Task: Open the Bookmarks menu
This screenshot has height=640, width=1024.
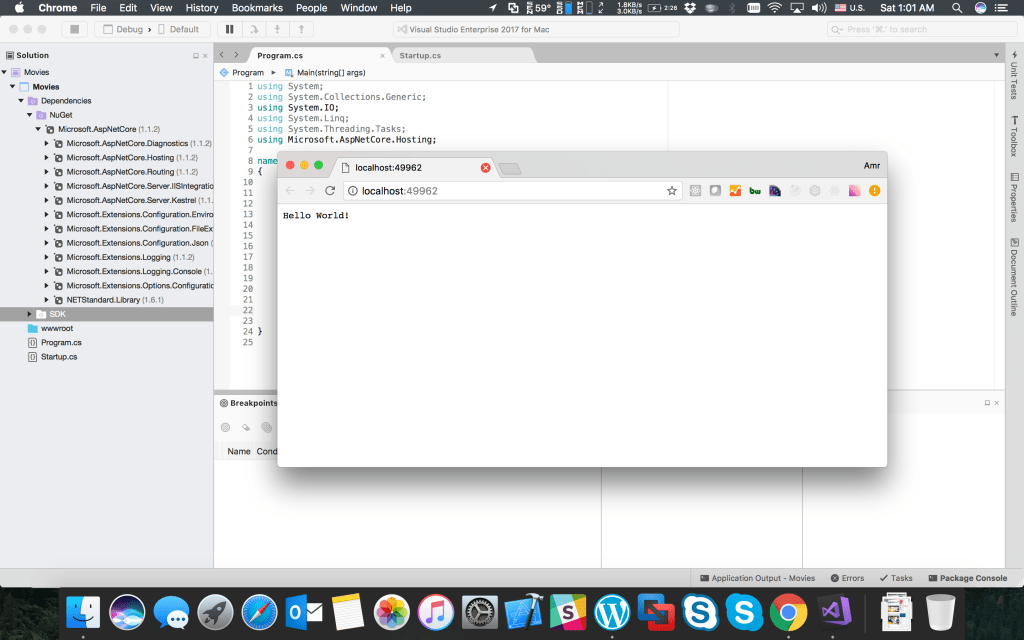Action: click(x=257, y=8)
